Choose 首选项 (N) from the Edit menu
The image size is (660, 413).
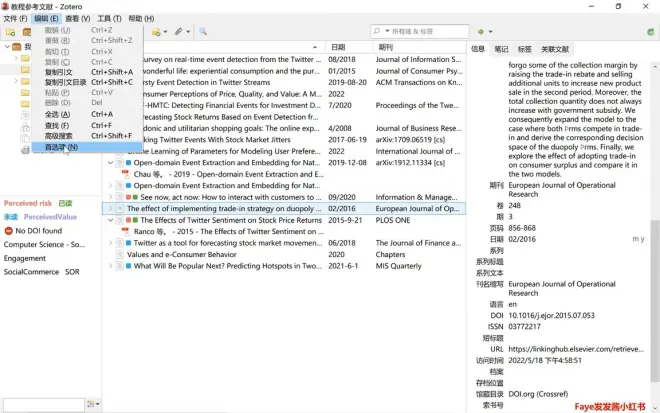tap(87, 147)
